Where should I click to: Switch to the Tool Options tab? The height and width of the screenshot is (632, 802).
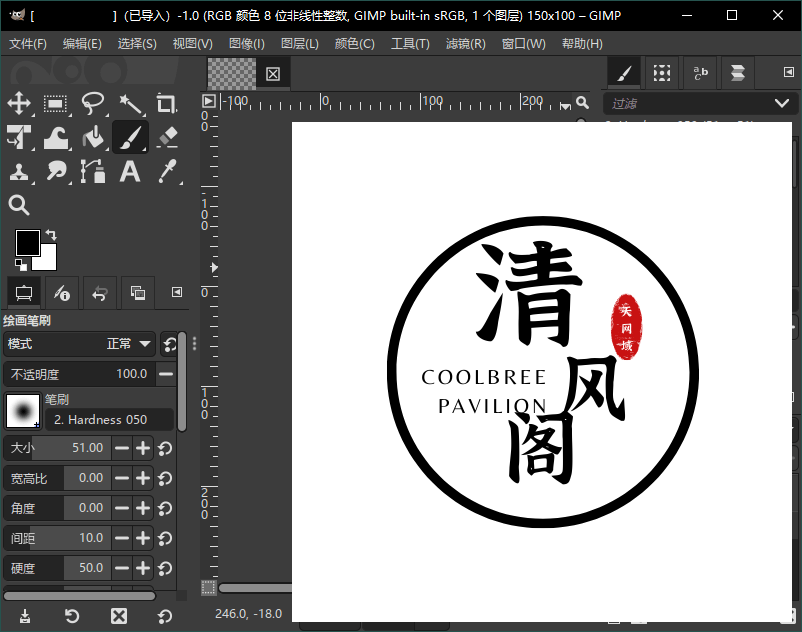[24, 293]
